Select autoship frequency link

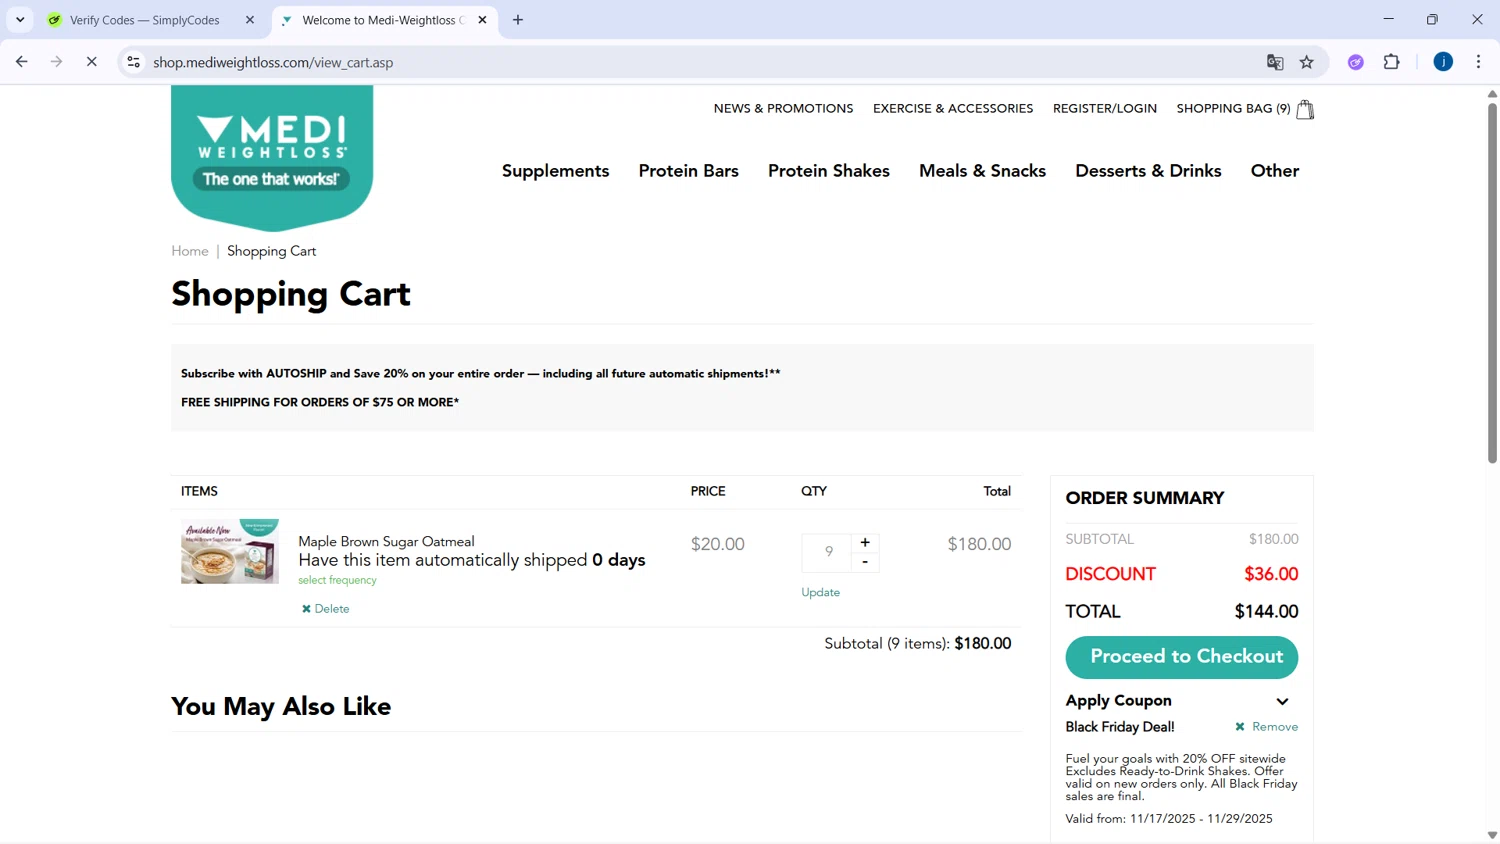click(337, 580)
